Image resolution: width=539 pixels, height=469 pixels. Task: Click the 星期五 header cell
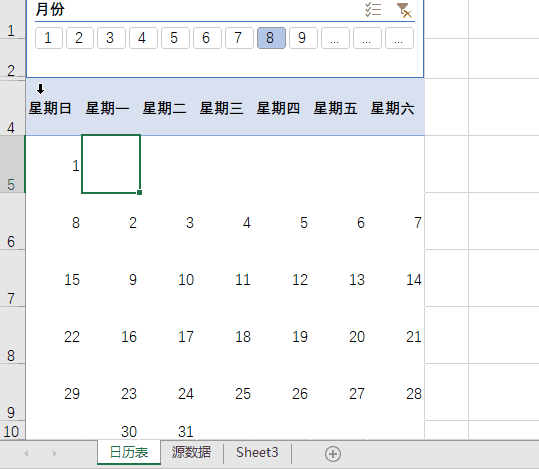click(339, 107)
